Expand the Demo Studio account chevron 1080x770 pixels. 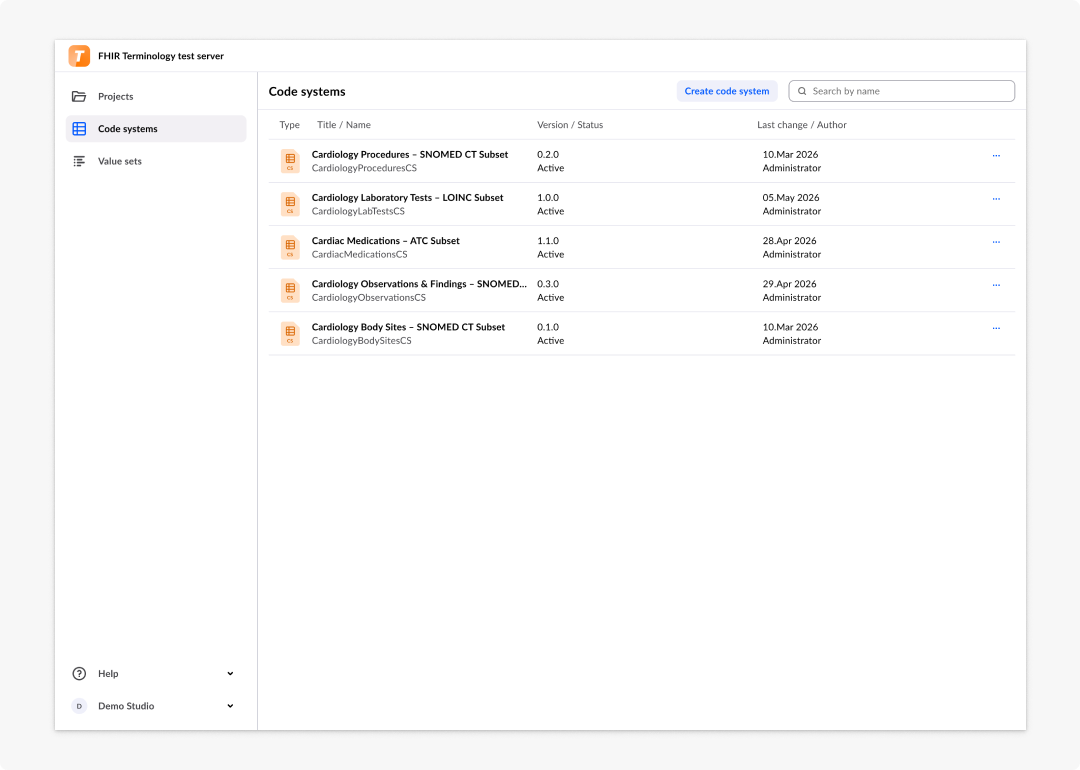click(230, 706)
